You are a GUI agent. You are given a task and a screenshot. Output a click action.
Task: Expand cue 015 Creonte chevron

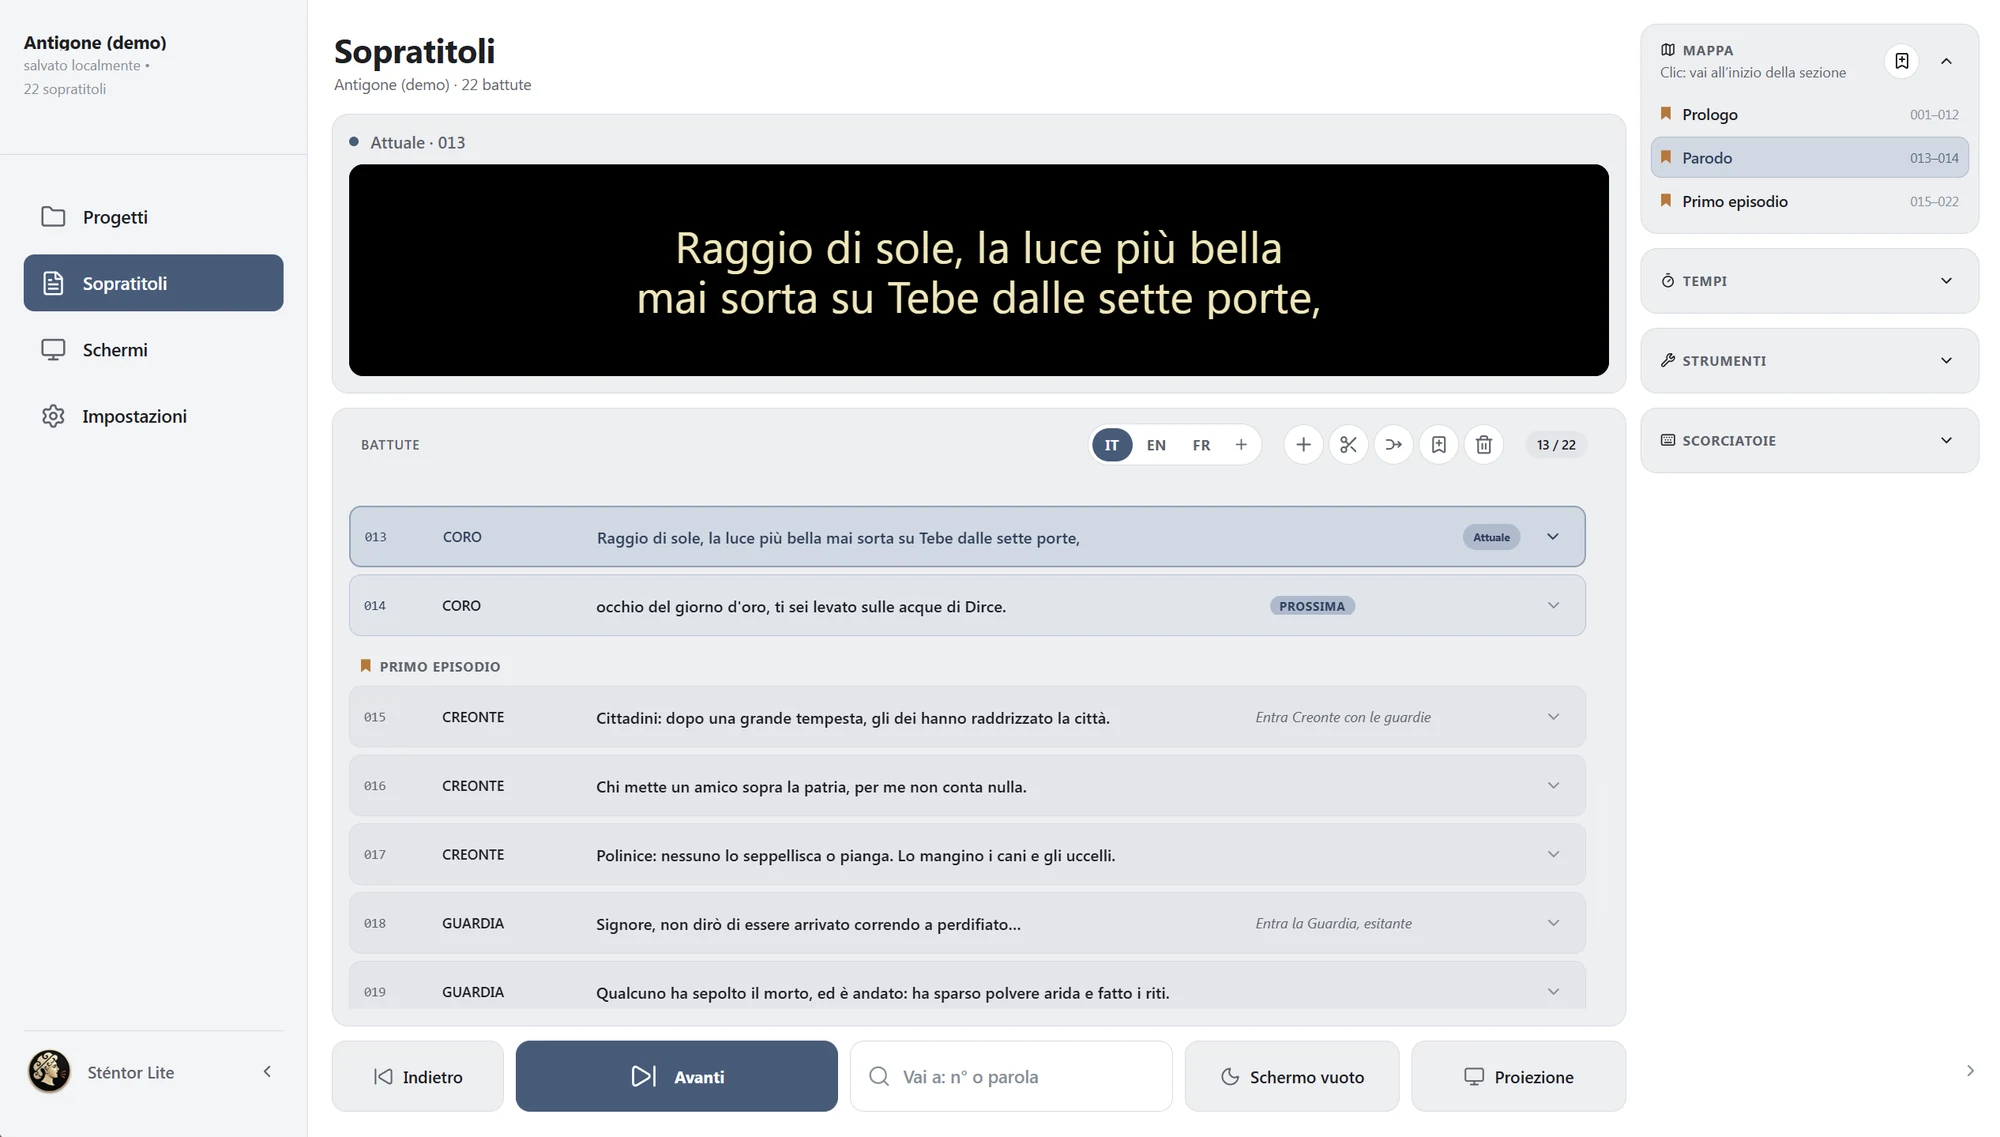(1553, 717)
